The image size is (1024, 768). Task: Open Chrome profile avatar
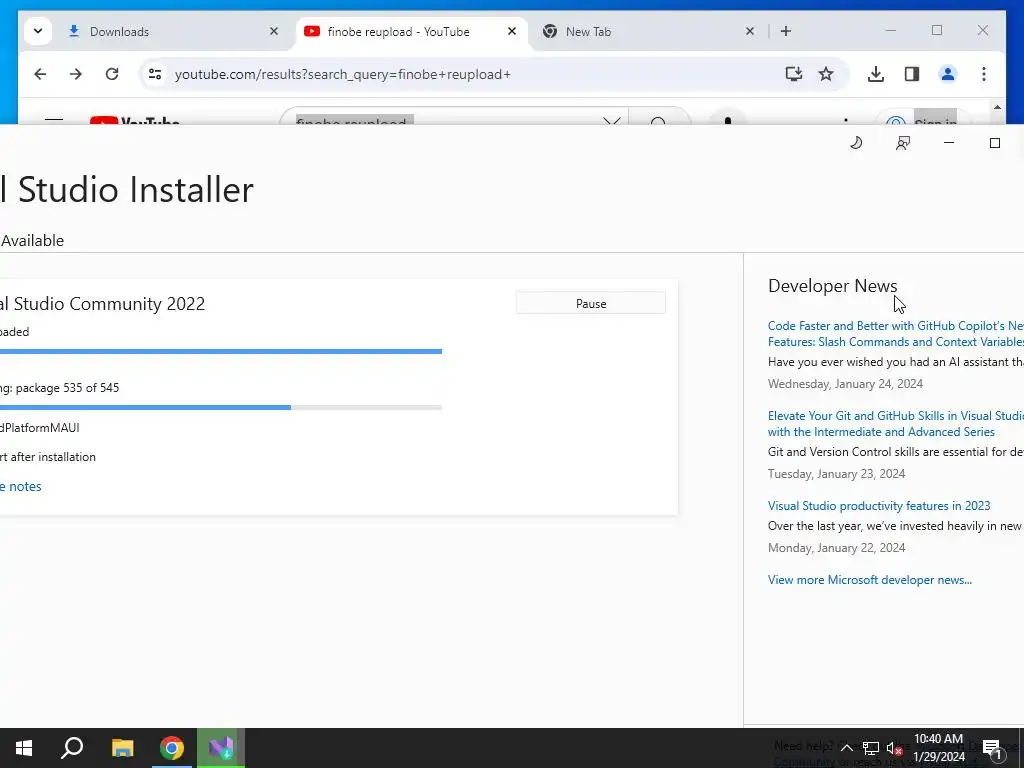pyautogui.click(x=948, y=74)
